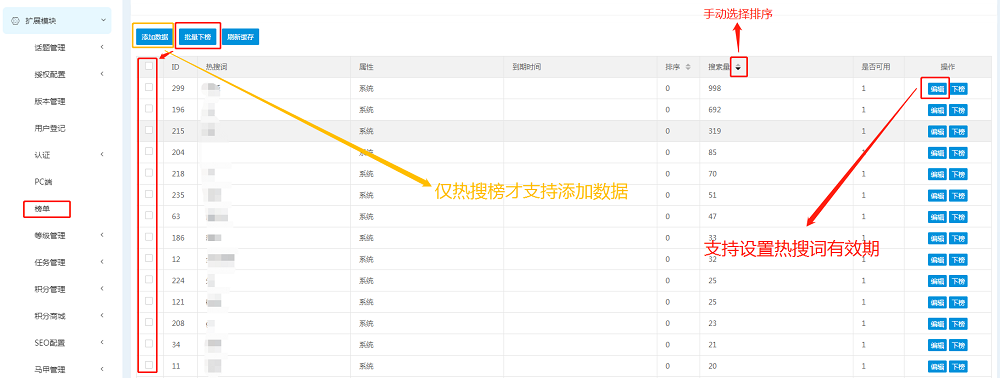Viewport: 1000px width, 378px height.
Task: Expand the 认证 submenu chevron
Action: point(102,154)
